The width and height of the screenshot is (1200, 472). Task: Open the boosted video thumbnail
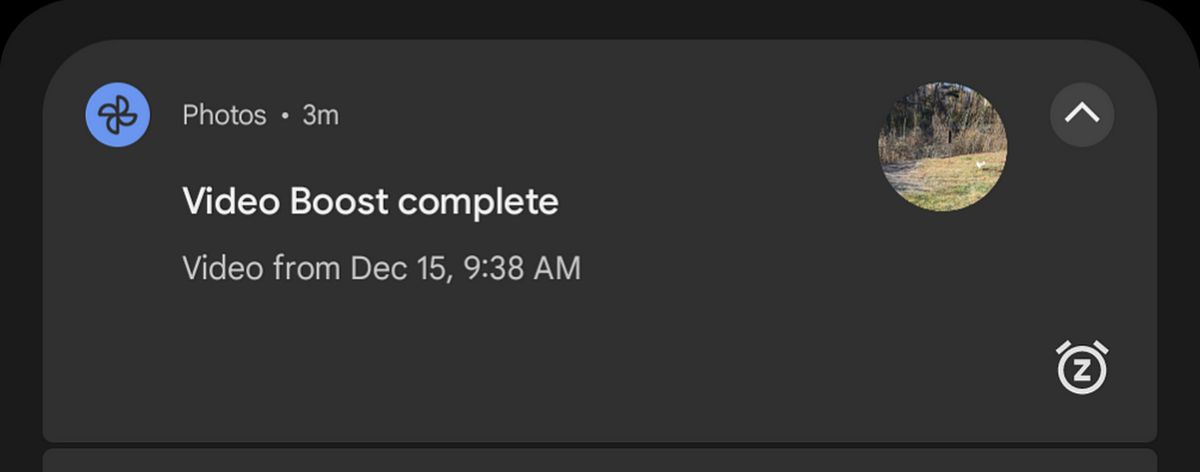tap(942, 146)
